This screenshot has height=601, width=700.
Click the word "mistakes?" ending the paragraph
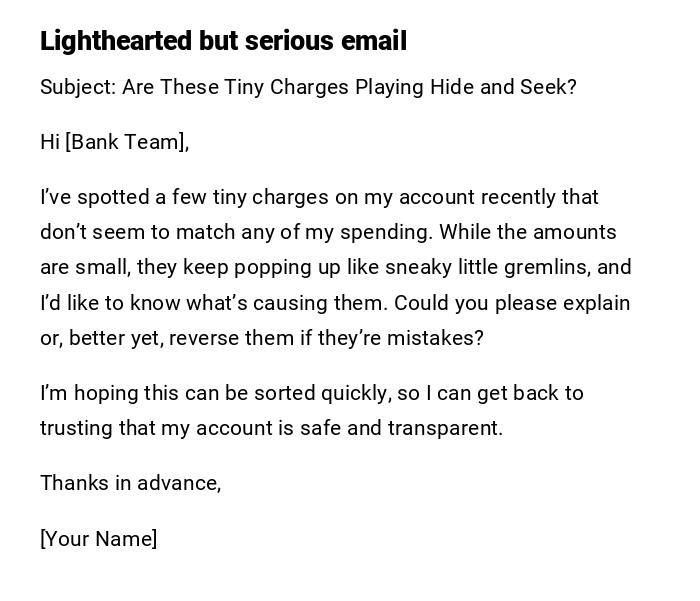click(437, 338)
